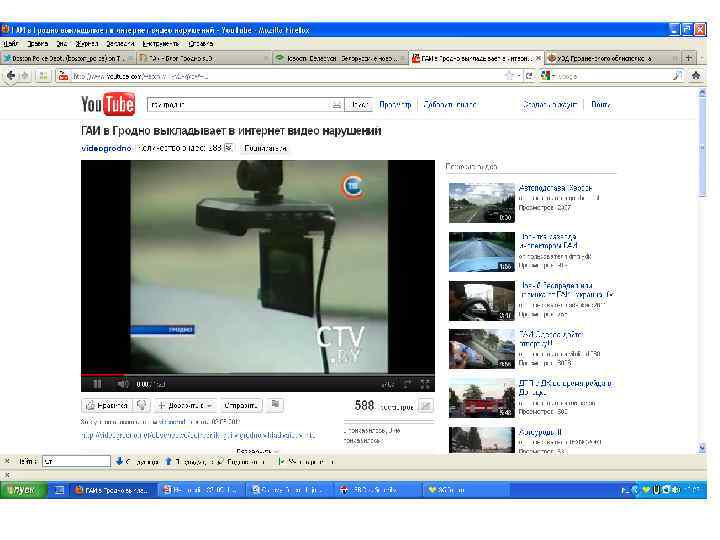Expand the player with the large-player icon

pos(407,384)
